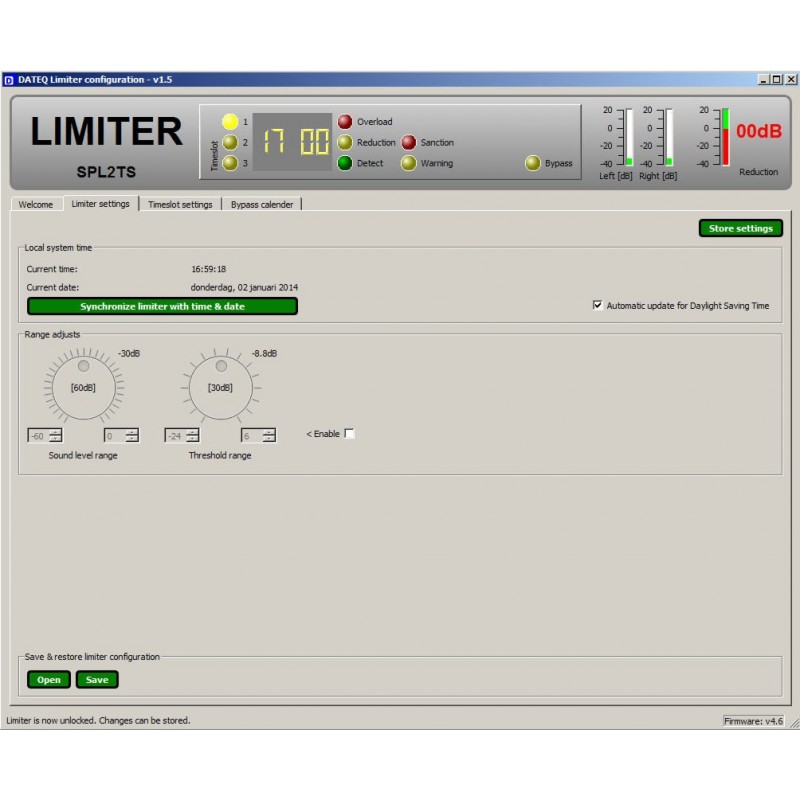The width and height of the screenshot is (800, 800).
Task: Click the Open configuration button
Action: coord(49,680)
